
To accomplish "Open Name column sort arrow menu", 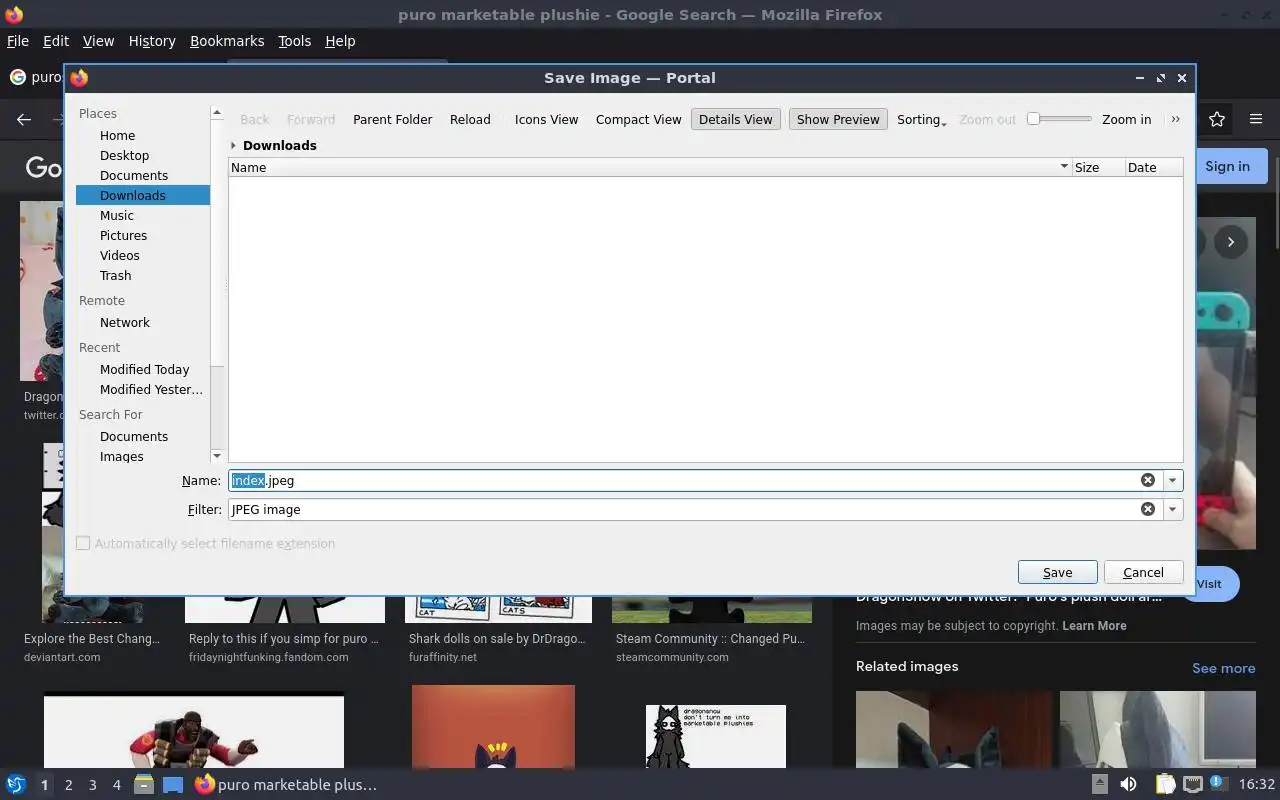I will (1064, 167).
